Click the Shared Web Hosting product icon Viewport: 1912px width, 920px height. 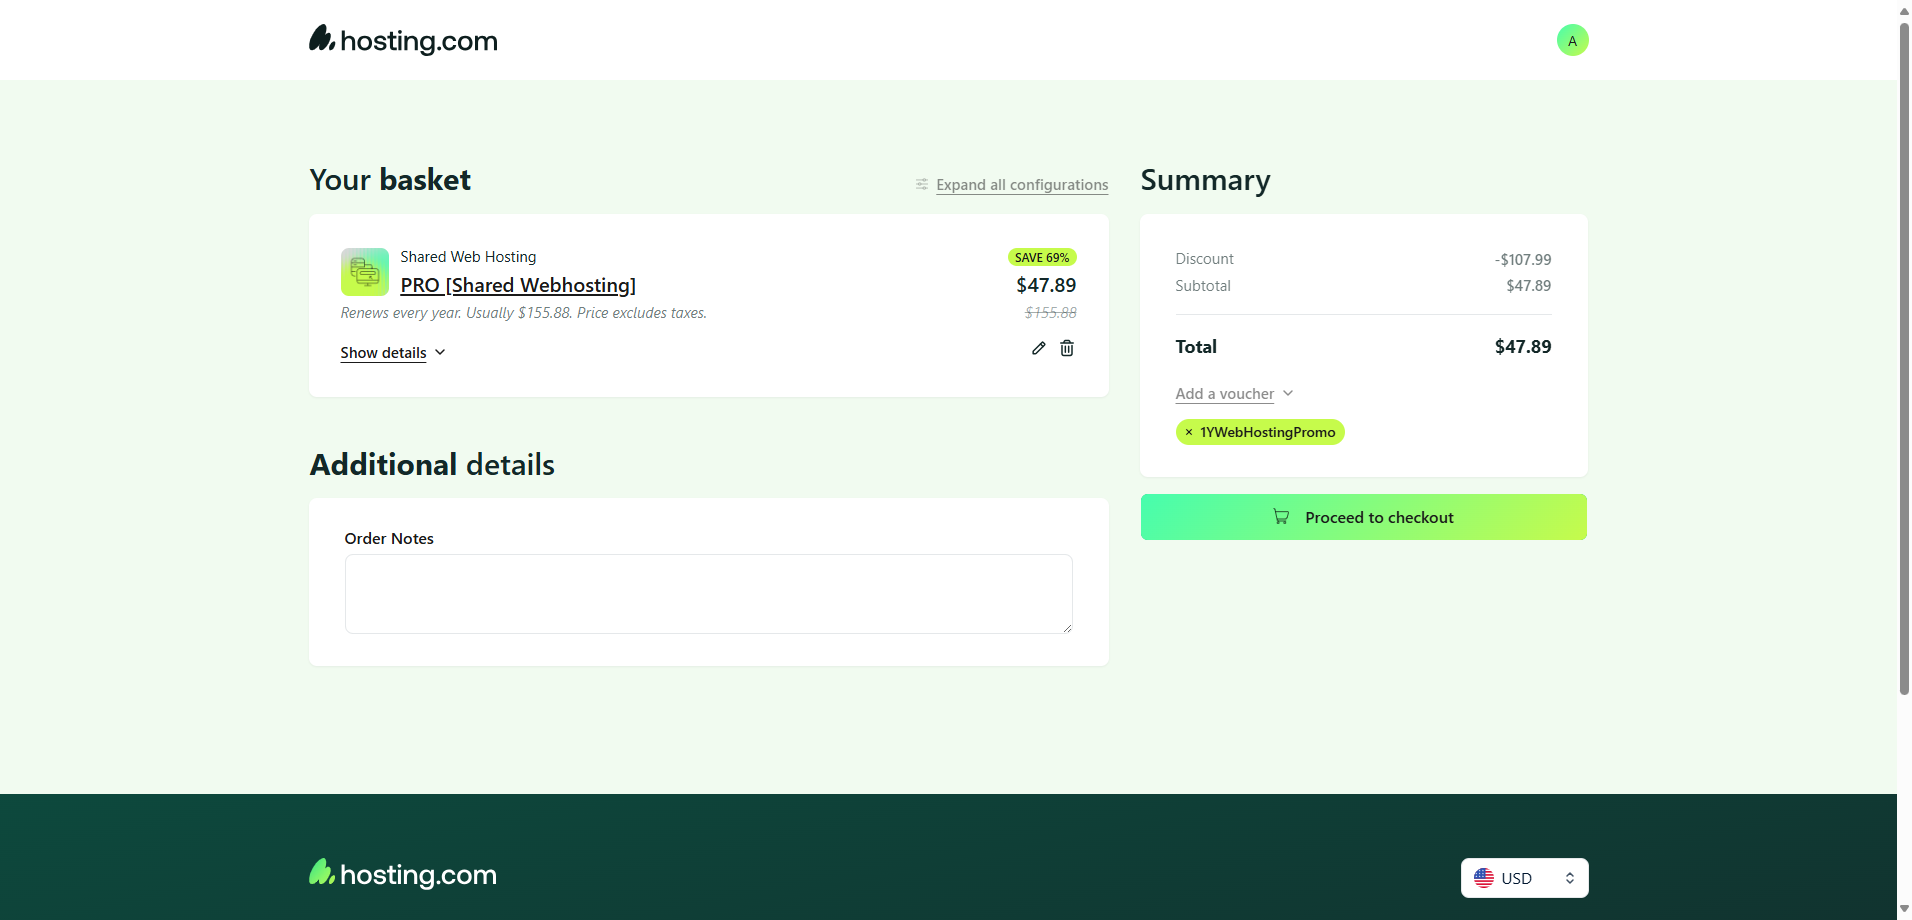(365, 272)
